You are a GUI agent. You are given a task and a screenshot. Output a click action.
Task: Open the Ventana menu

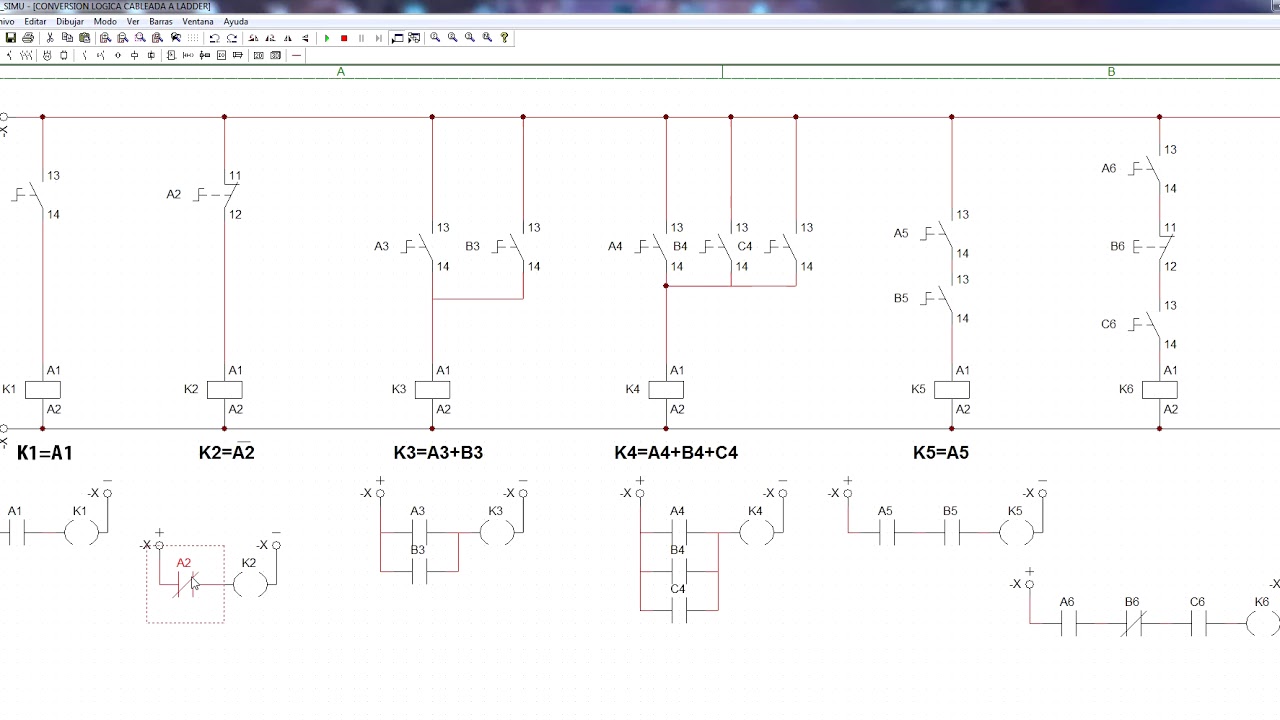pyautogui.click(x=198, y=21)
